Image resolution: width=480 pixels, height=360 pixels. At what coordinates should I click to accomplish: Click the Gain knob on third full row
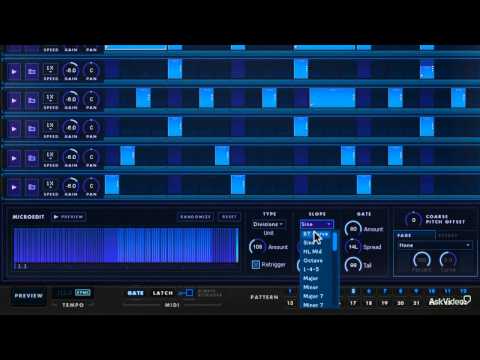[71, 128]
